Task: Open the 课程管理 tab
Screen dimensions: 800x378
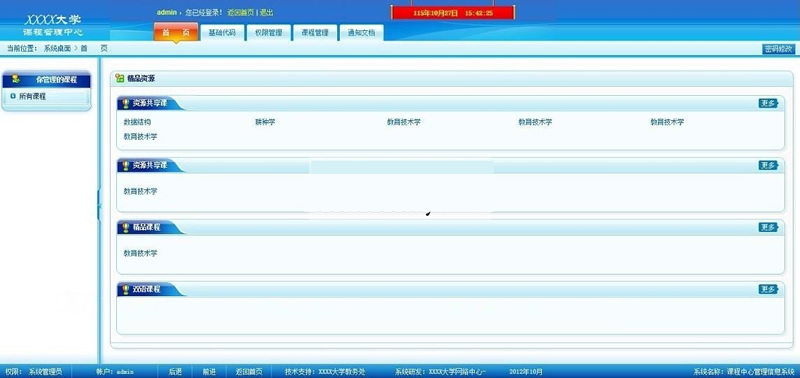Action: coord(314,33)
